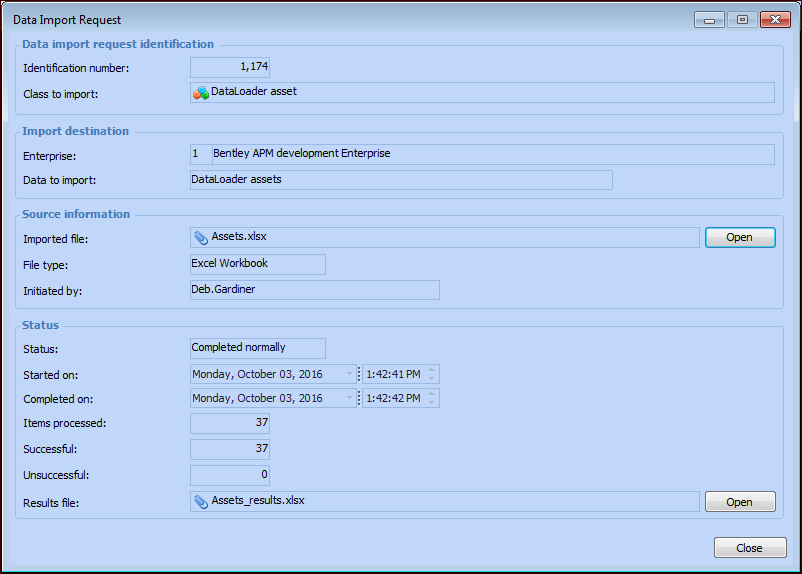
Task: Click the Status field showing Completed normally
Action: (x=258, y=348)
